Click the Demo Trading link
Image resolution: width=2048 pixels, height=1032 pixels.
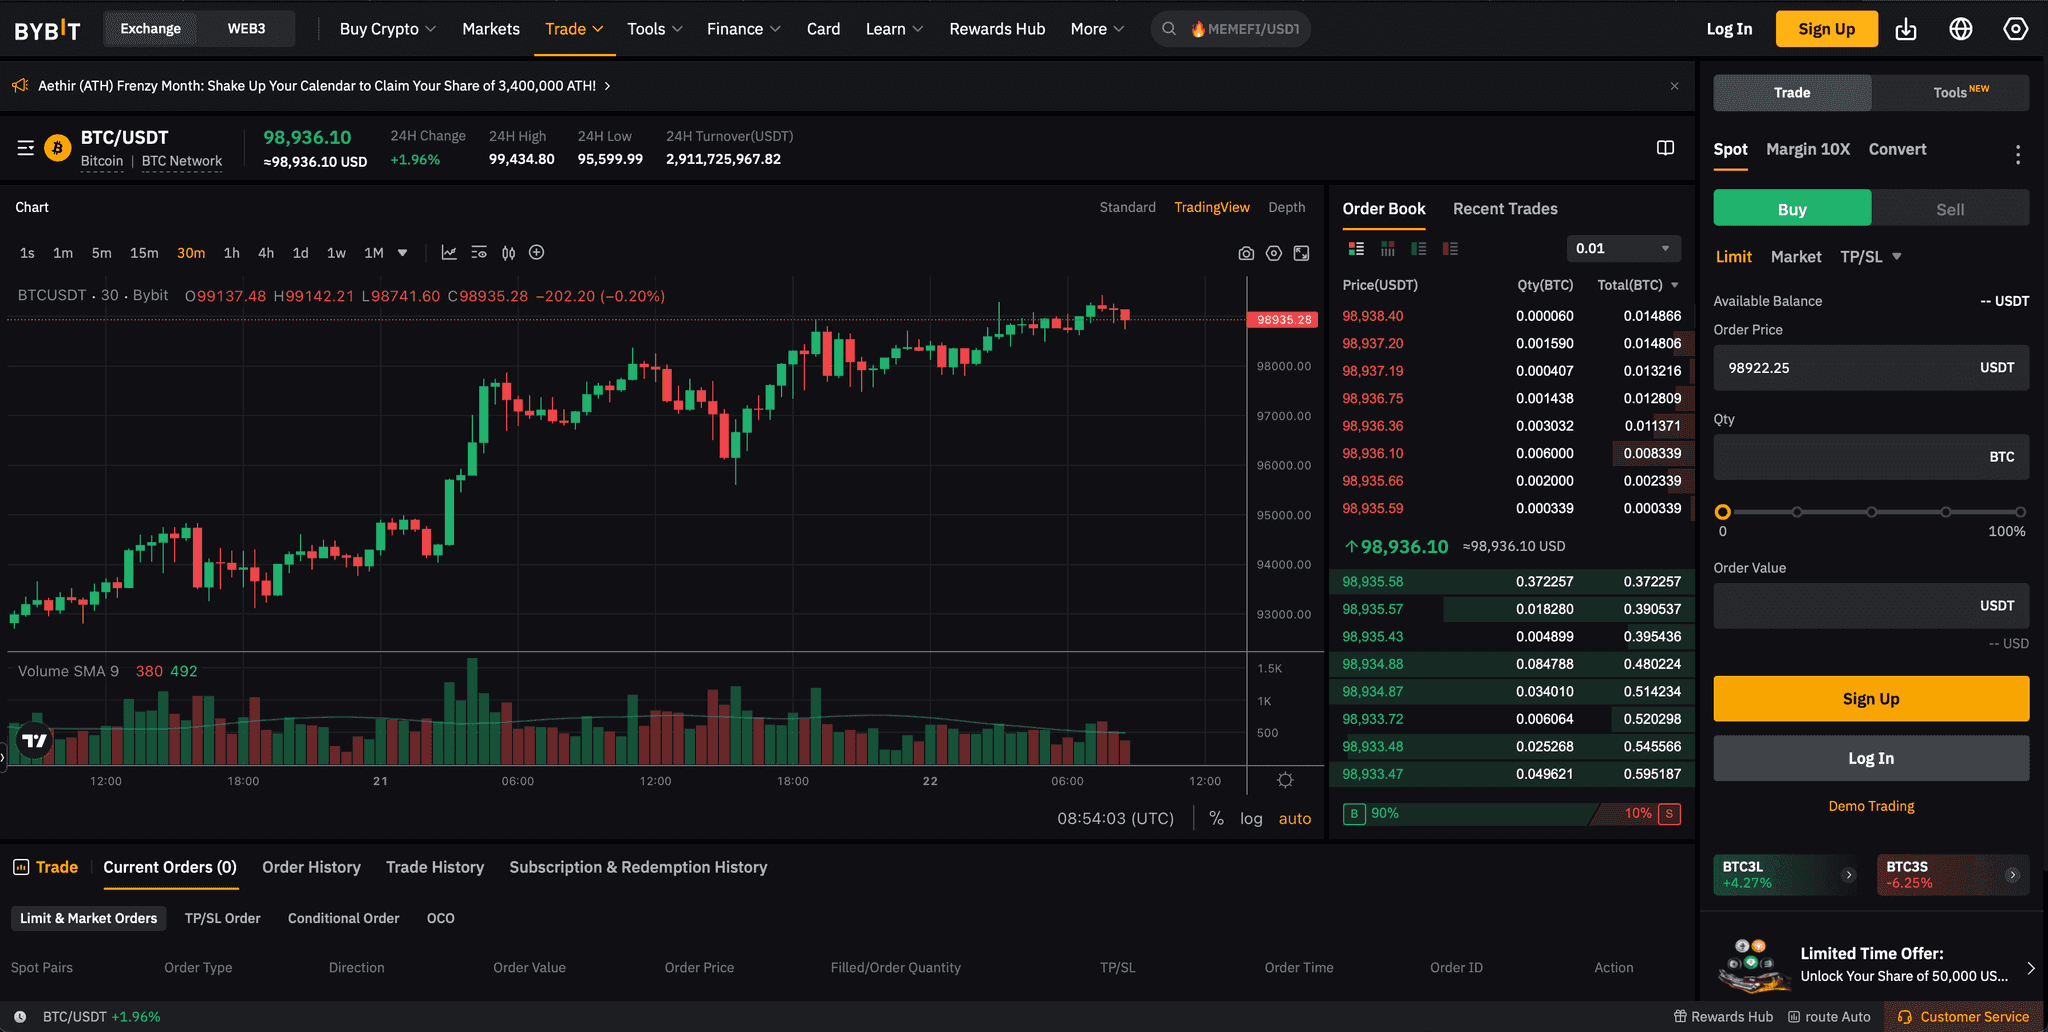click(1870, 806)
